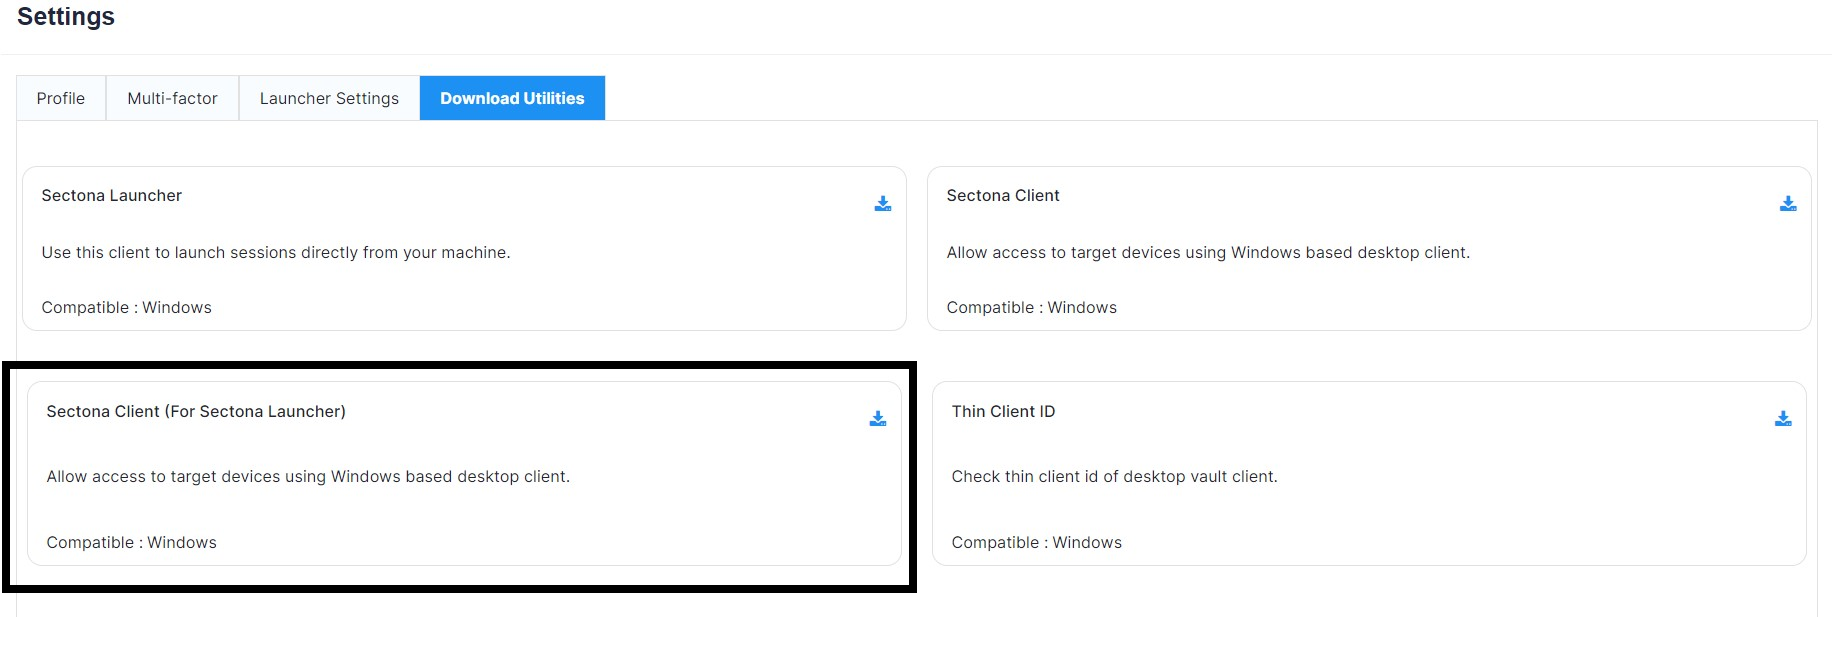Click the Settings page heading
The height and width of the screenshot is (648, 1832).
click(x=66, y=17)
